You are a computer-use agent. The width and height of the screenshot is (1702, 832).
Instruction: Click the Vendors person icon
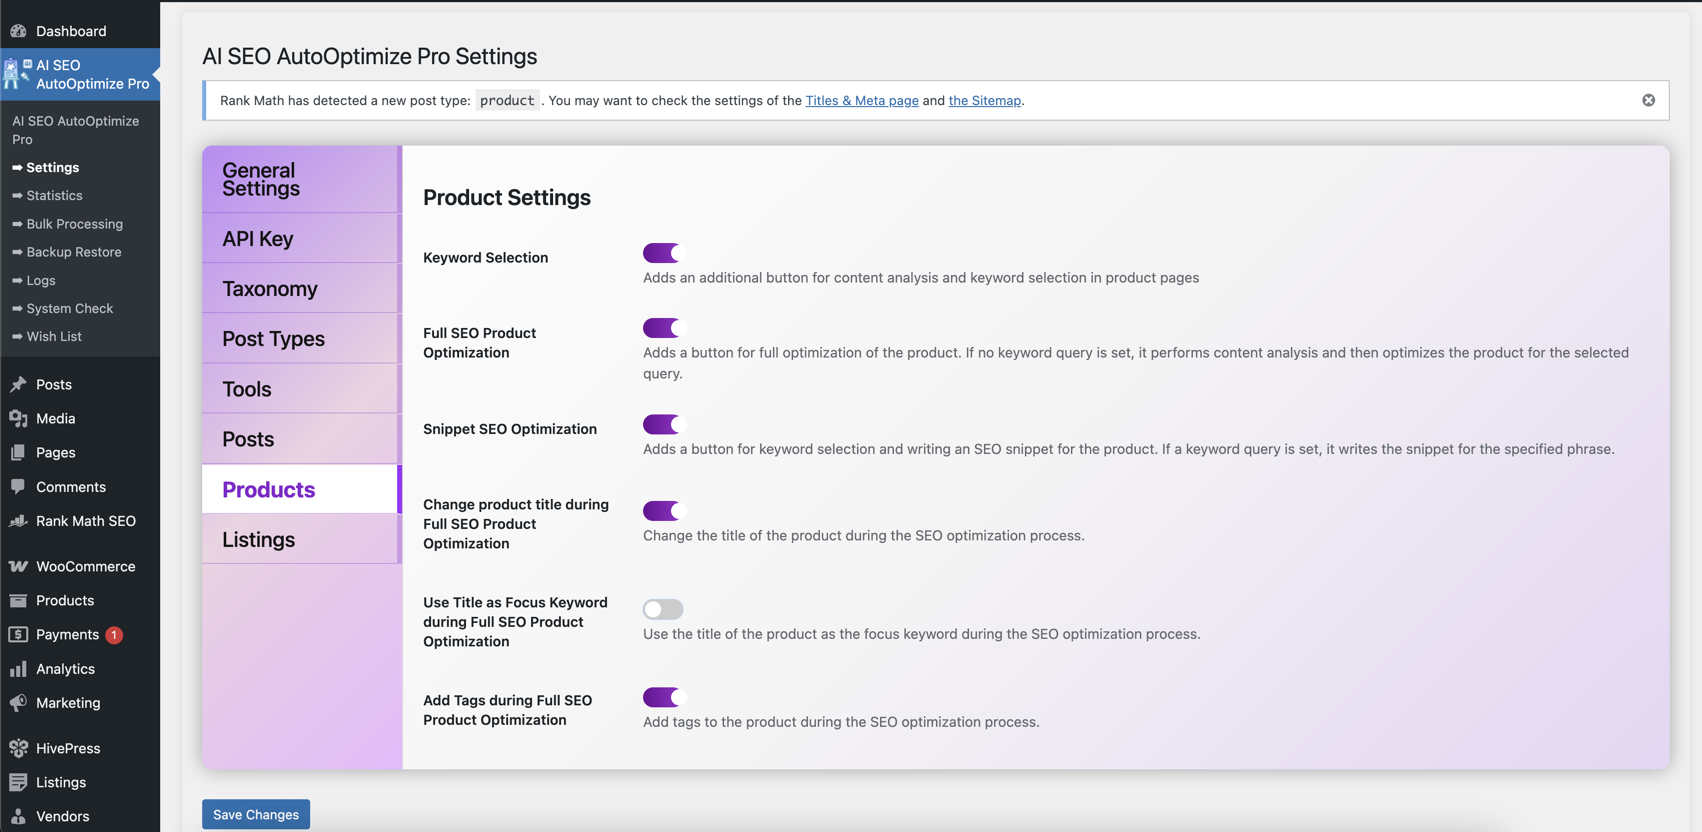18,816
